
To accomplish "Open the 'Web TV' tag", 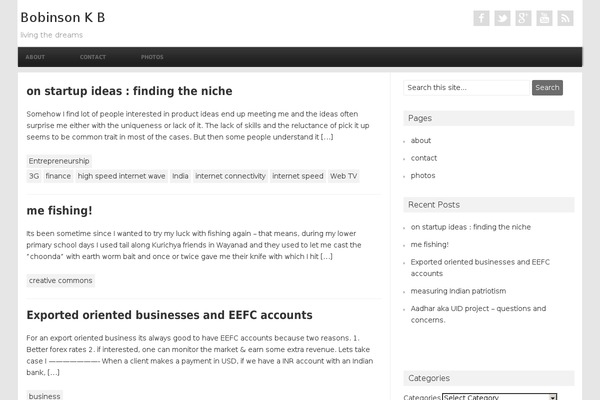I will (x=344, y=176).
